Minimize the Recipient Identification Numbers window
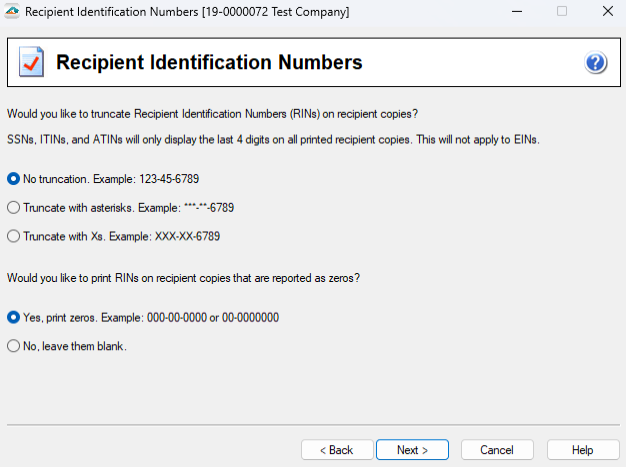The height and width of the screenshot is (467, 626). (515, 12)
